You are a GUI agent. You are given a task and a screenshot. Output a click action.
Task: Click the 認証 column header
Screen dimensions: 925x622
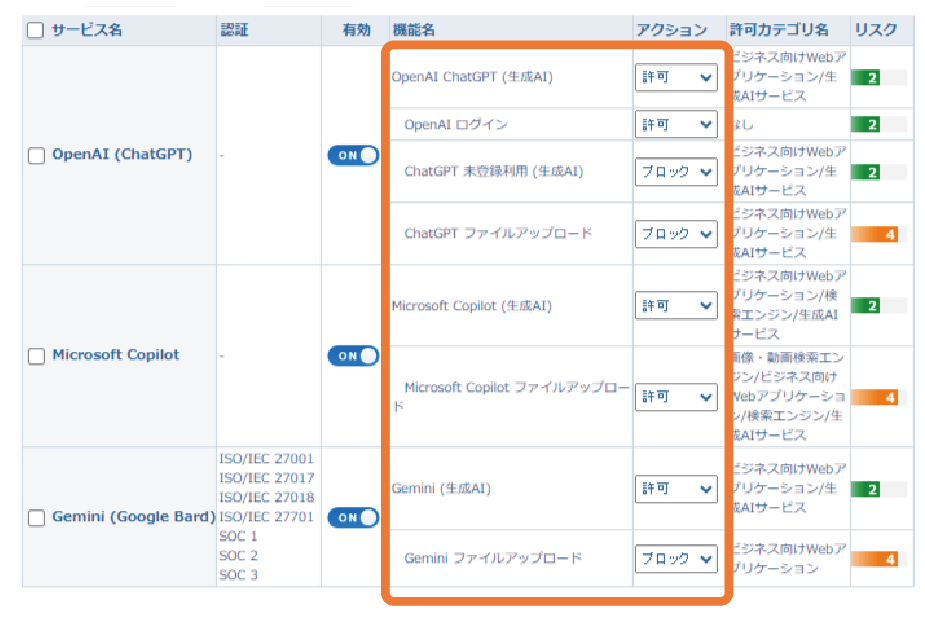click(x=234, y=30)
